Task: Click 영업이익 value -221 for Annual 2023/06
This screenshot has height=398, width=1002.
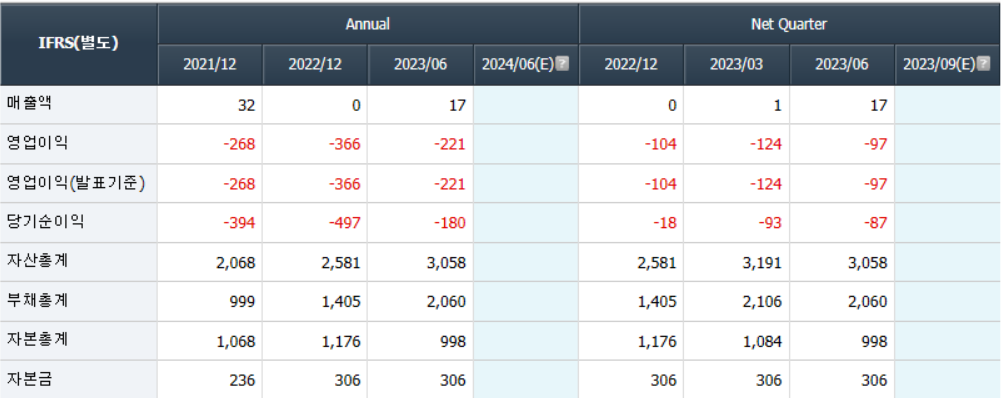Action: pyautogui.click(x=450, y=144)
